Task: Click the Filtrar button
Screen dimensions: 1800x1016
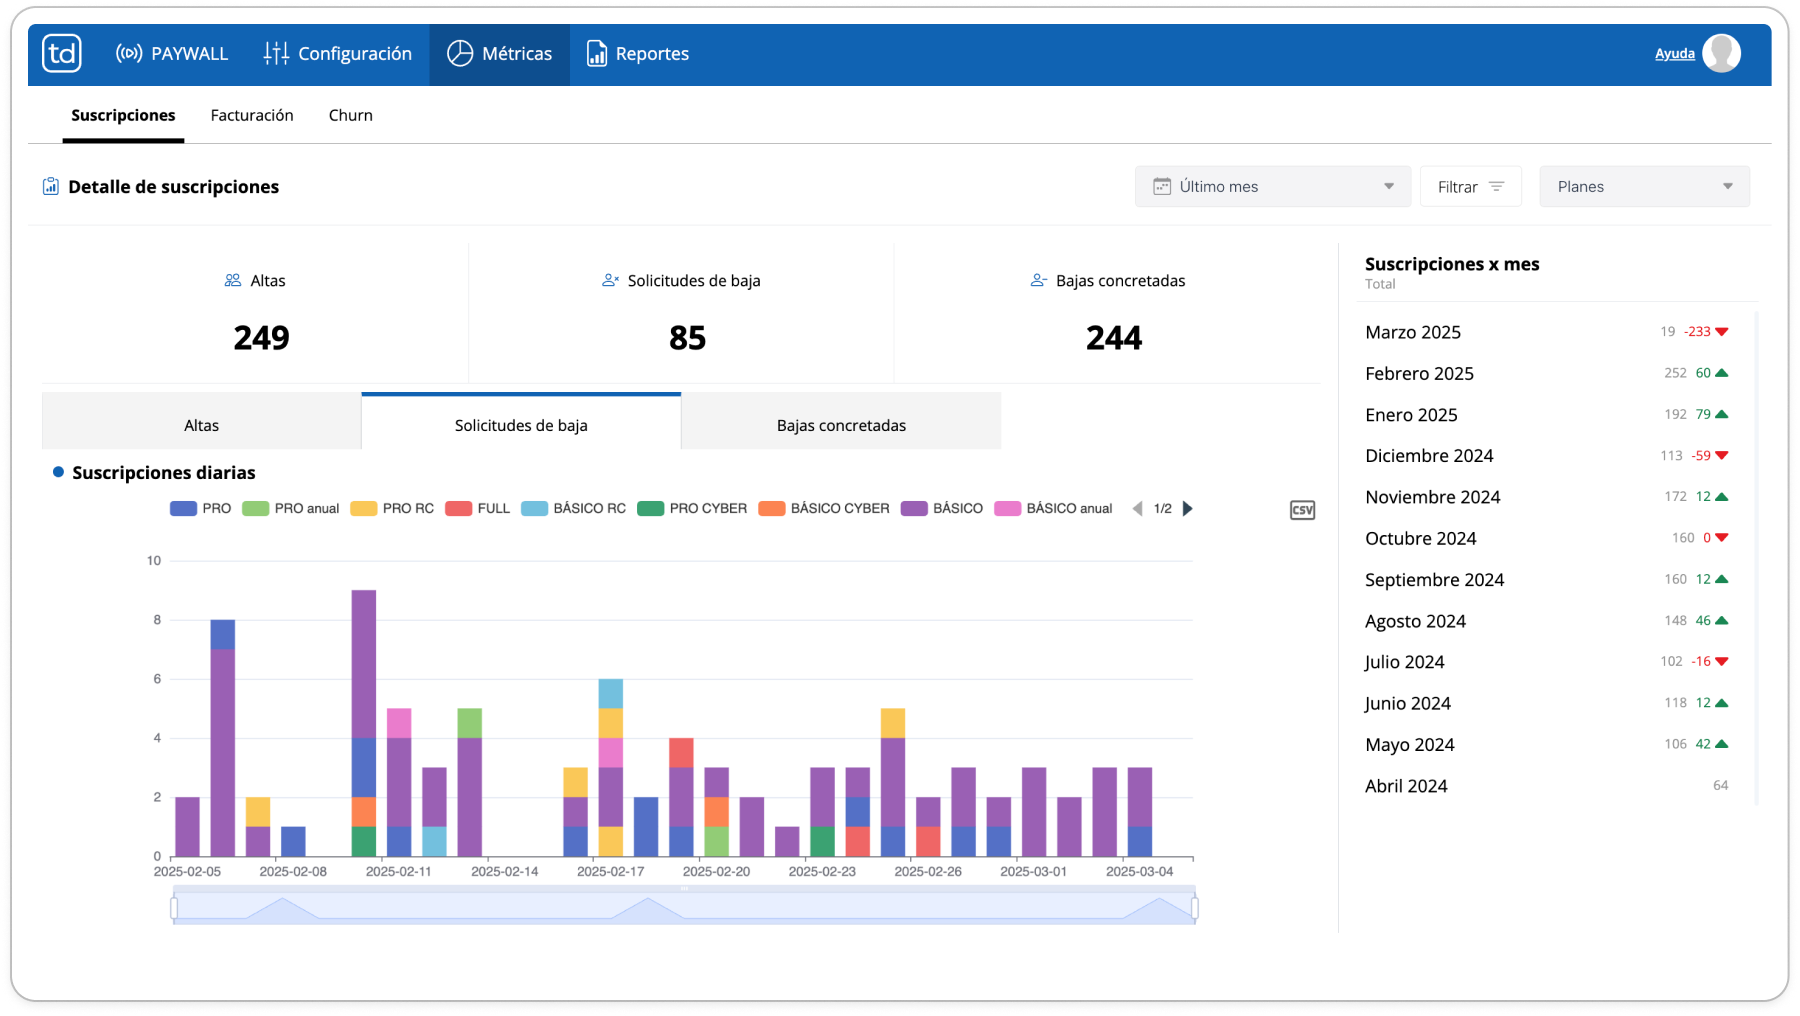Action: pyautogui.click(x=1471, y=187)
